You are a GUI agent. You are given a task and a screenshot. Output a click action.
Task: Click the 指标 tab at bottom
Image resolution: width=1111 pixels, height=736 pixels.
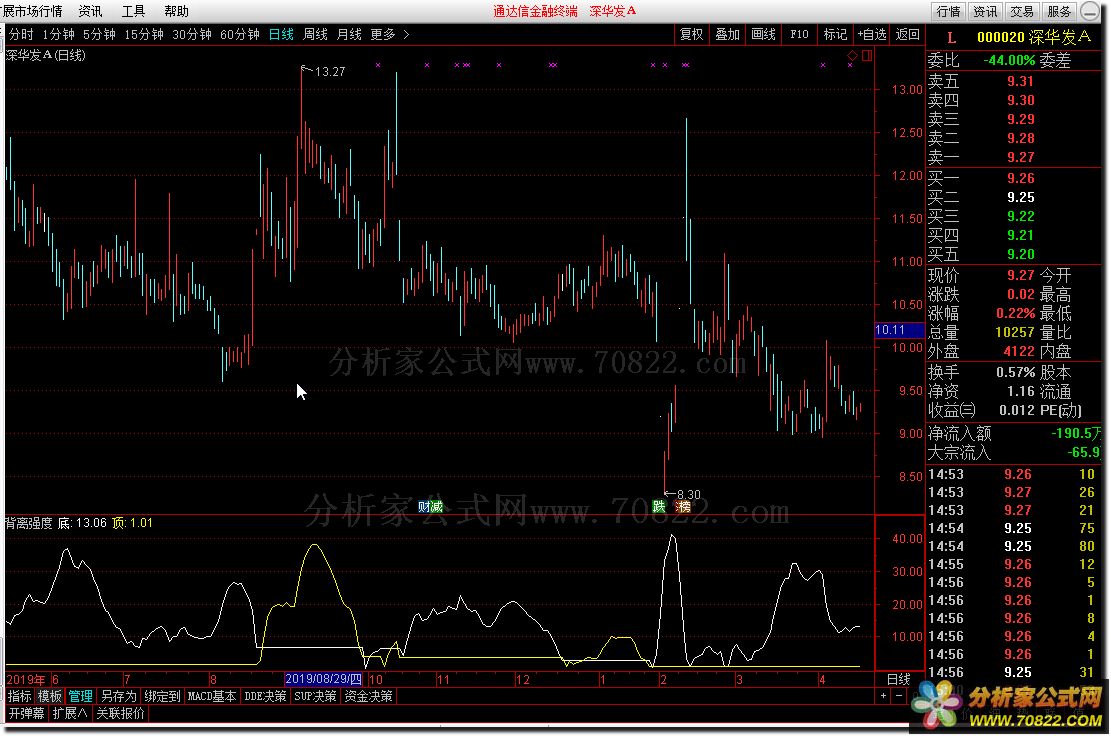click(20, 696)
